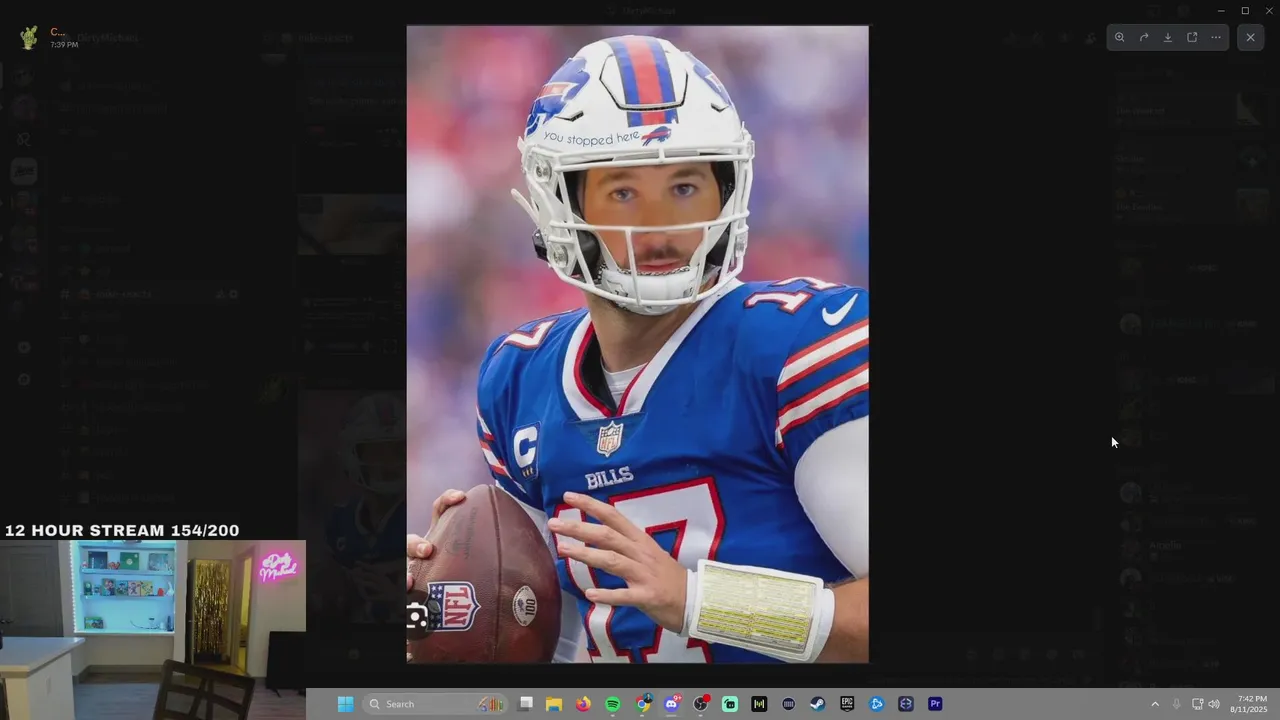This screenshot has width=1280, height=720.
Task: Open Adobe Premiere Pro from the taskbar
Action: tap(935, 704)
